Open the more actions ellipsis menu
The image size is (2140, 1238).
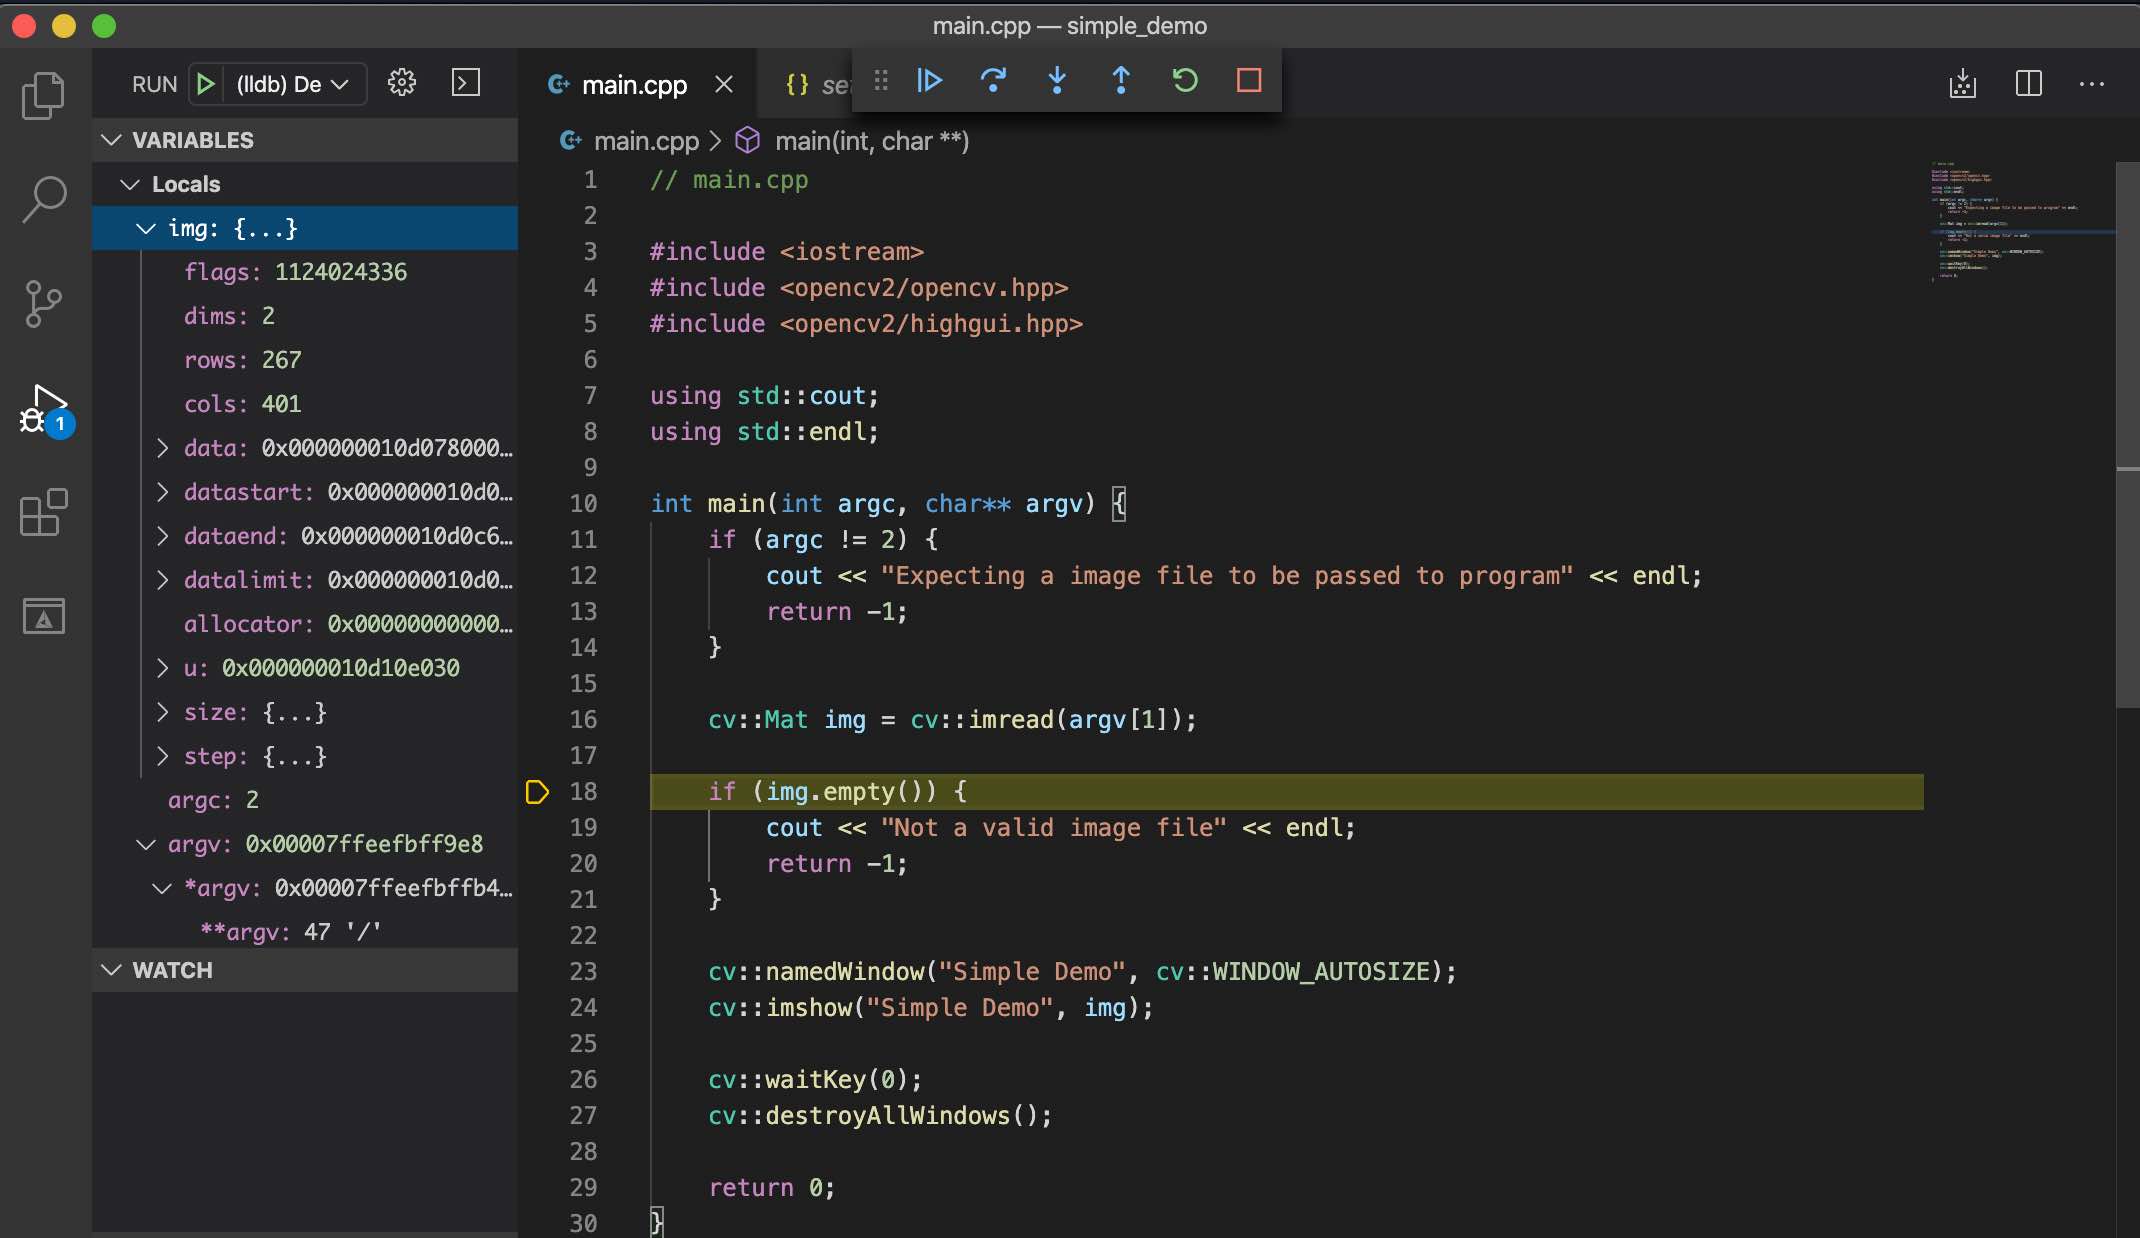(2092, 84)
